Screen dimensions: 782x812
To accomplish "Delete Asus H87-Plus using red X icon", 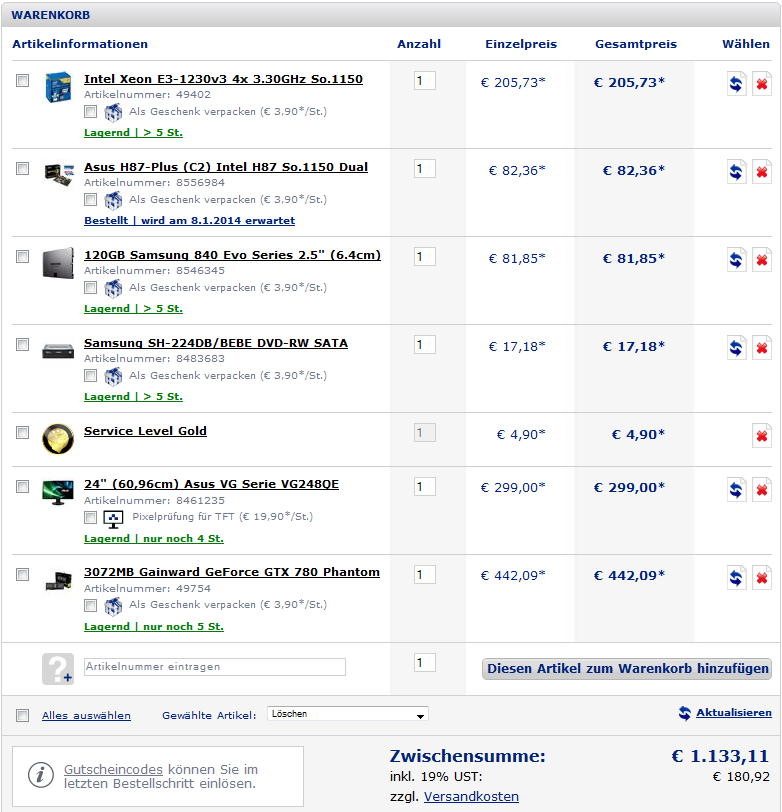I will coord(762,171).
